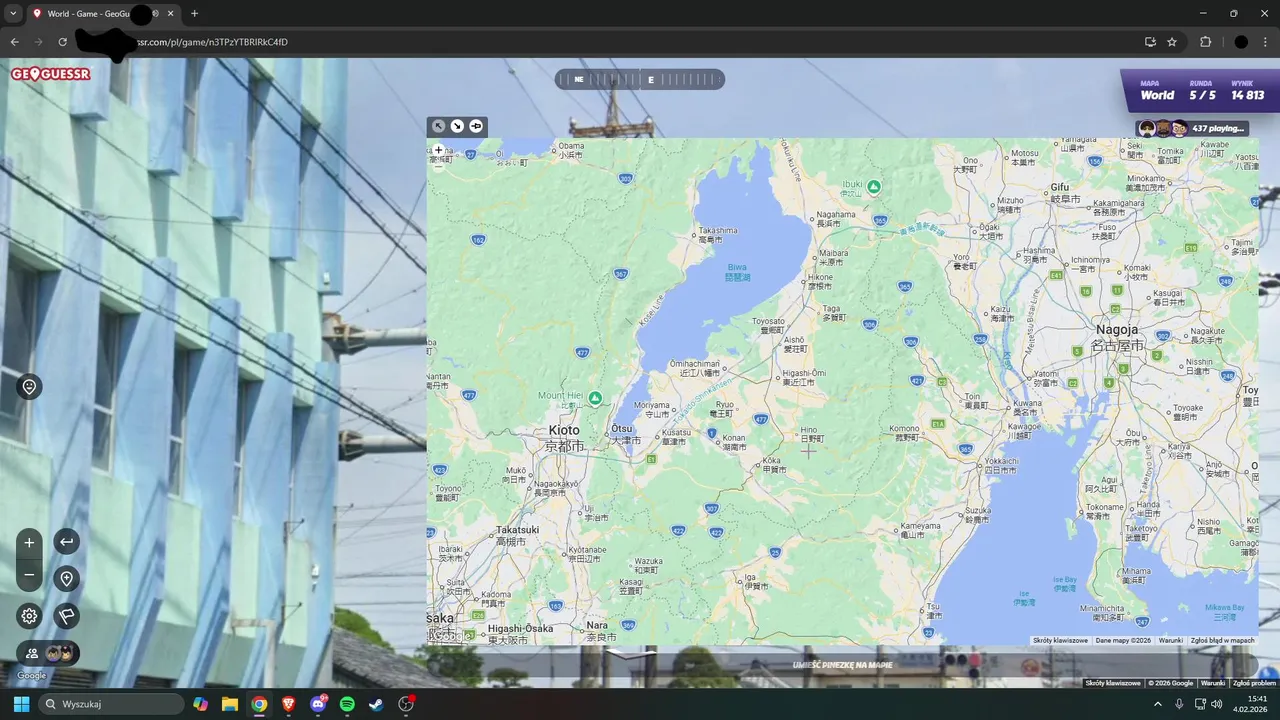Enlarge the guess map with the down-right arrow
Screen dimensions: 1280x720
point(457,126)
